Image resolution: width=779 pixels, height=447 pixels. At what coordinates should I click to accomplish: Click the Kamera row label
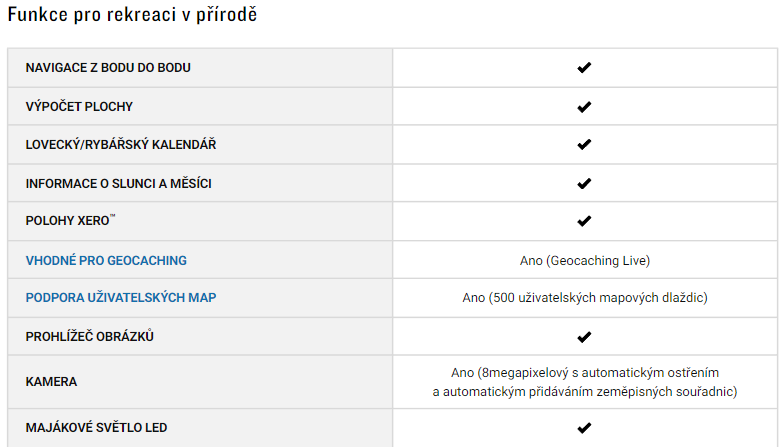pos(51,382)
